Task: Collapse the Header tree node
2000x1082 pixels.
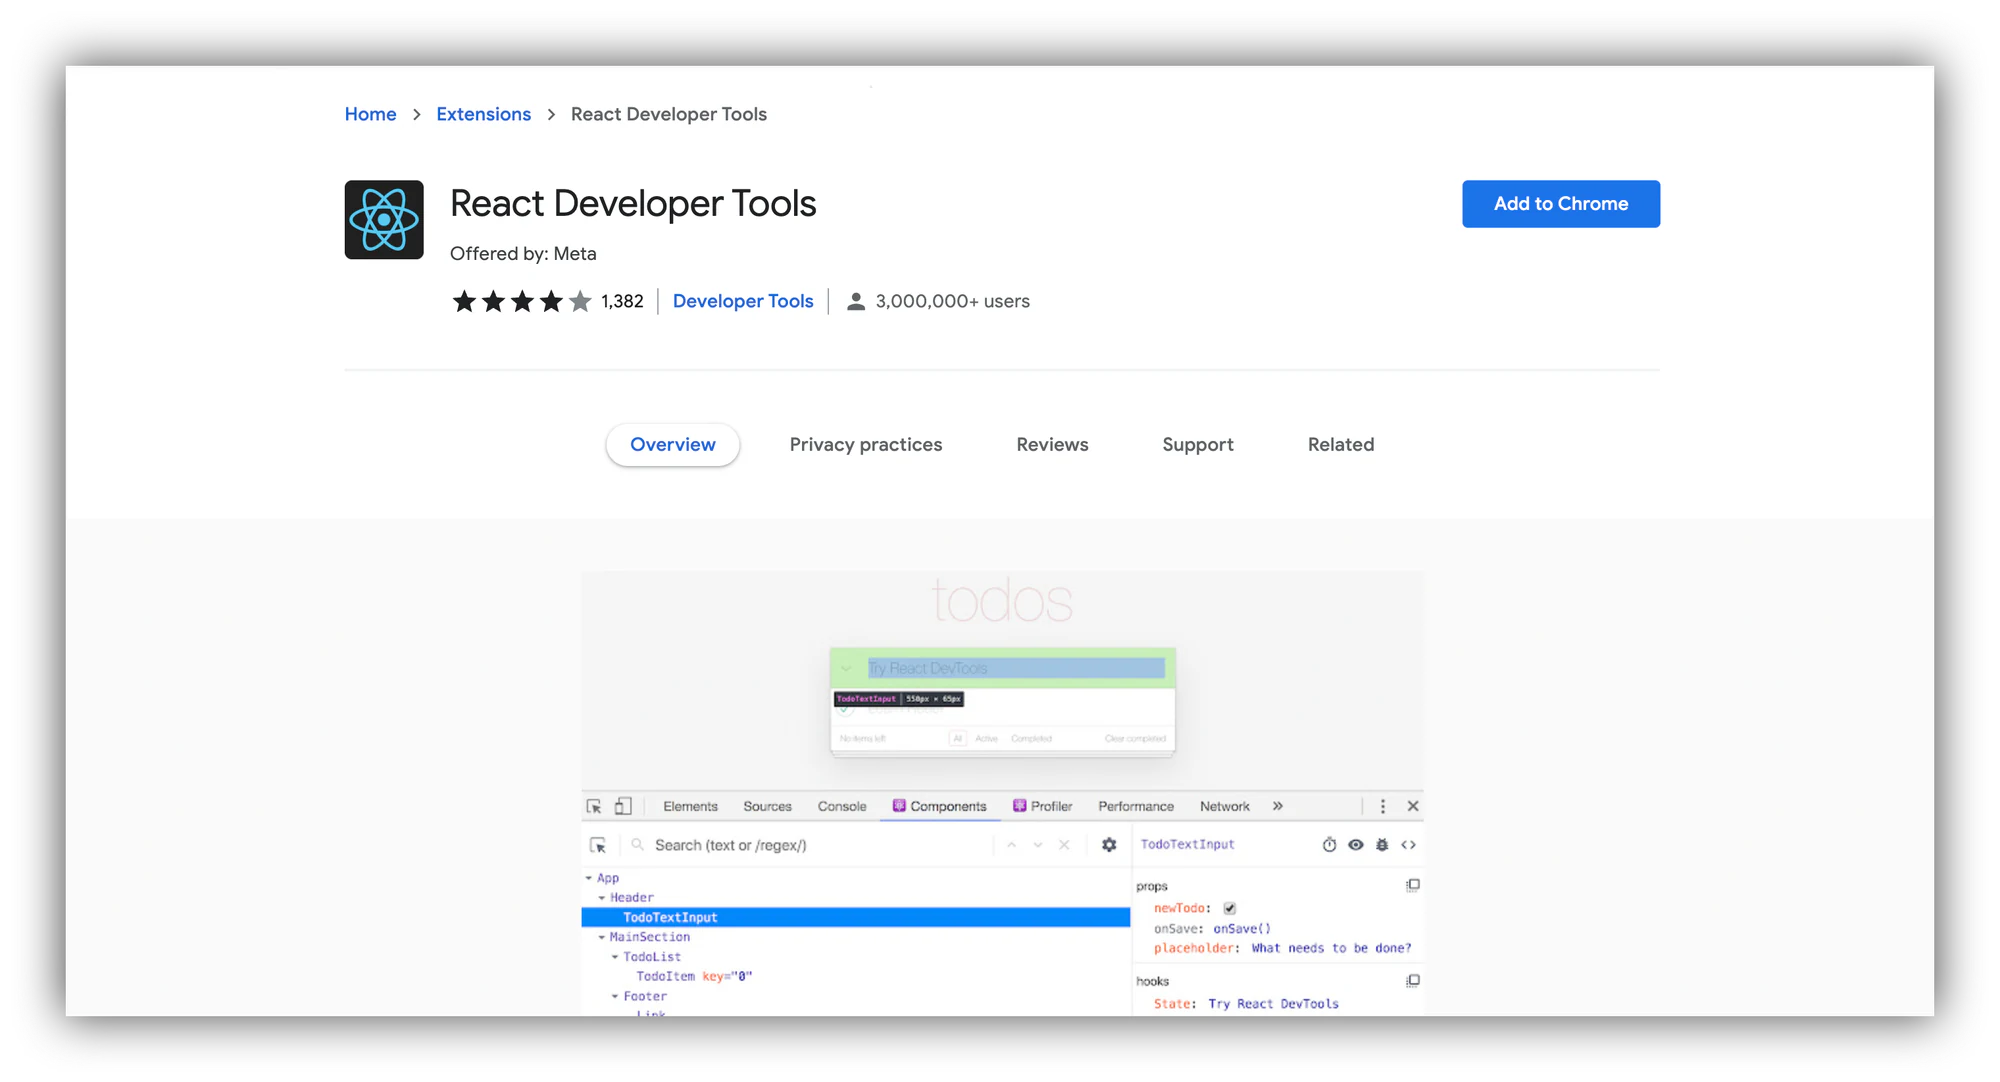Action: (x=602, y=898)
